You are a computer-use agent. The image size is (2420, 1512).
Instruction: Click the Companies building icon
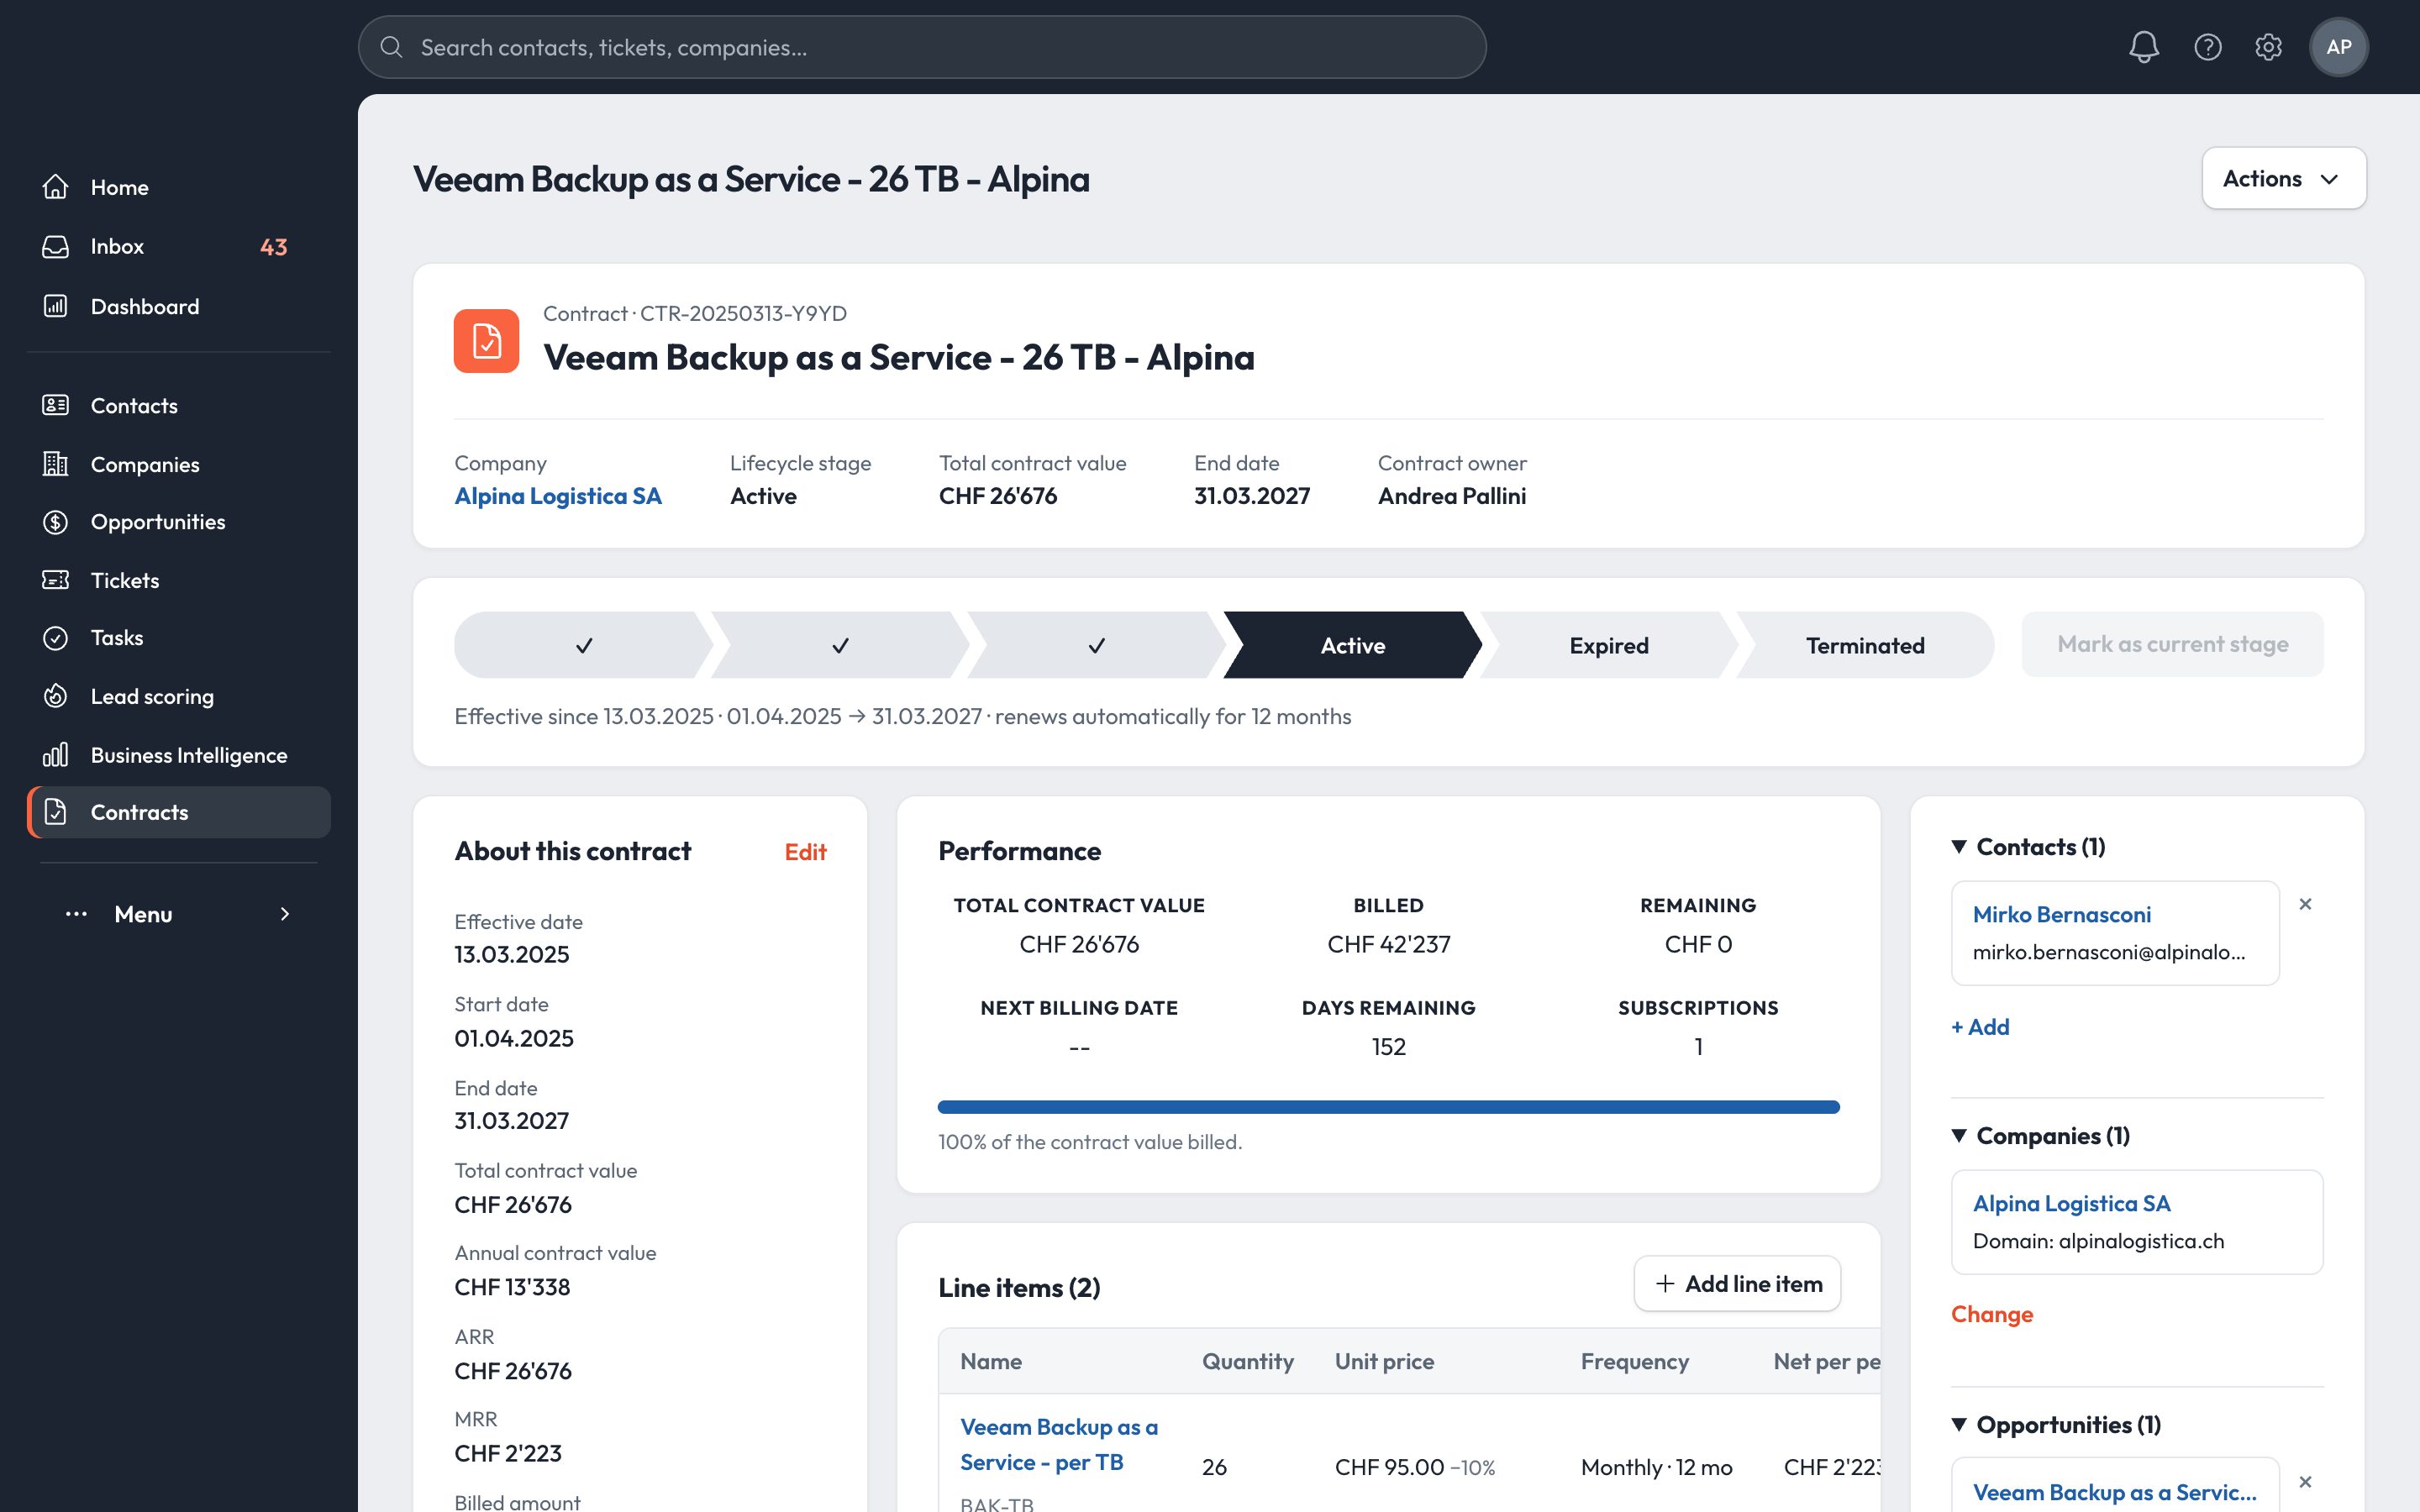coord(56,464)
